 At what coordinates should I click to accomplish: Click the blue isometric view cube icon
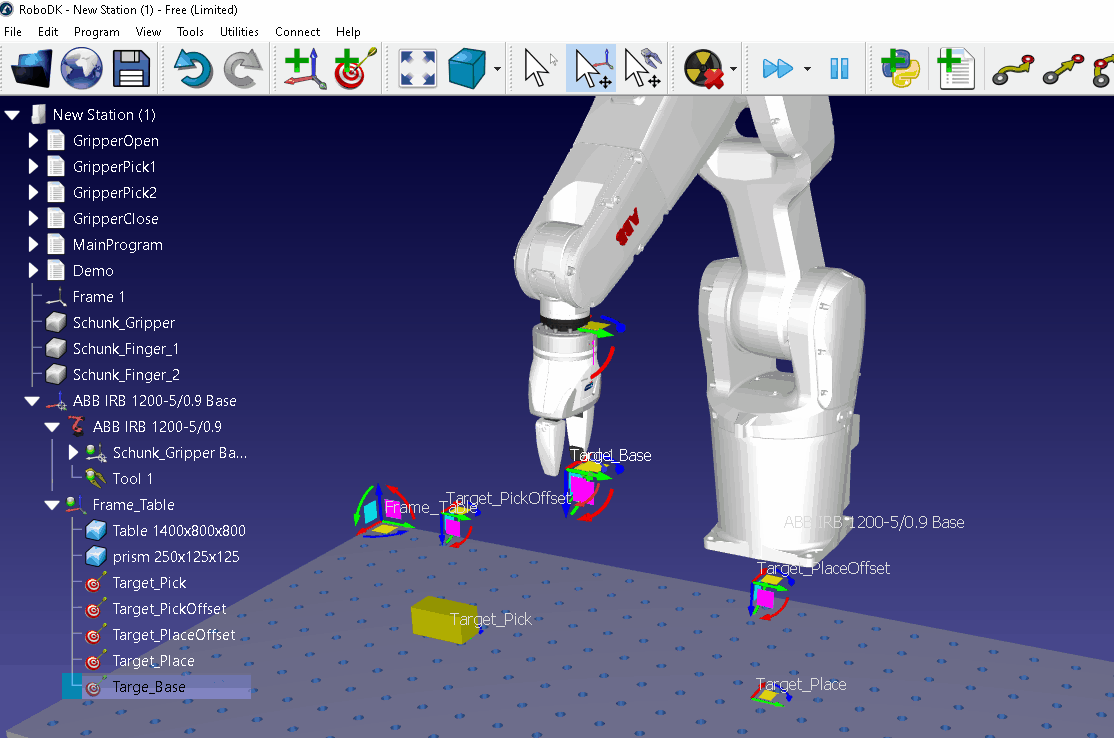pos(467,68)
